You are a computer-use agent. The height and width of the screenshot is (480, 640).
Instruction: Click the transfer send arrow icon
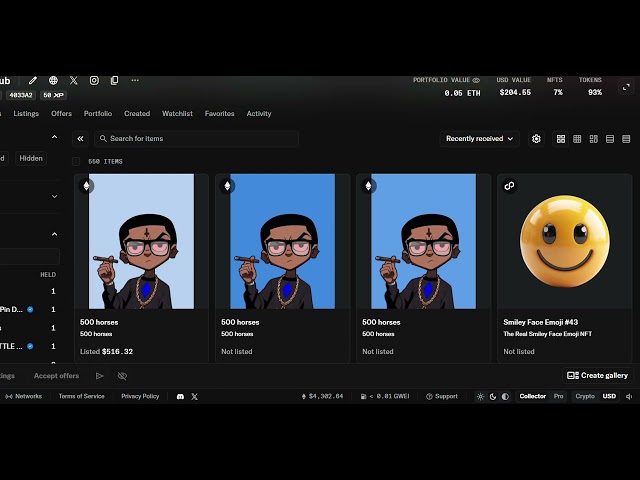click(100, 376)
